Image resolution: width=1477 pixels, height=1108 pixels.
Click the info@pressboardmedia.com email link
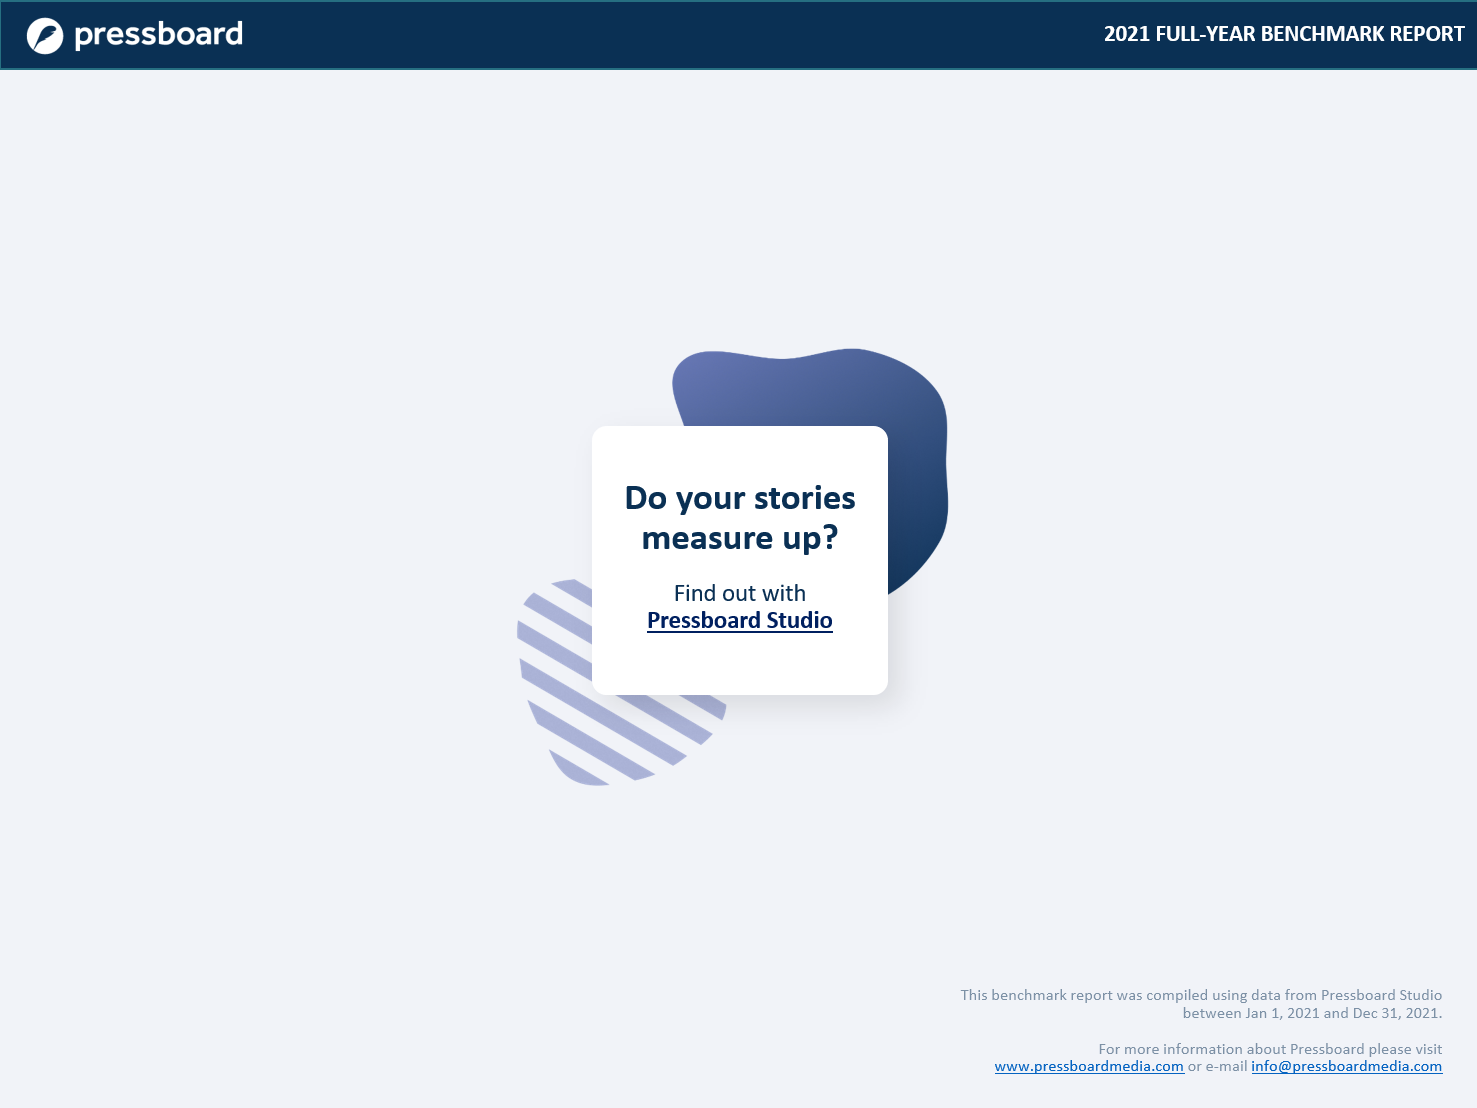1347,1066
